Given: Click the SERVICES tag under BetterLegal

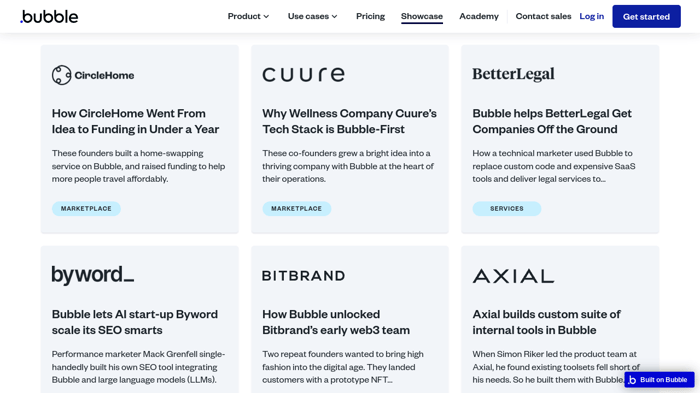Looking at the screenshot, I should [507, 209].
